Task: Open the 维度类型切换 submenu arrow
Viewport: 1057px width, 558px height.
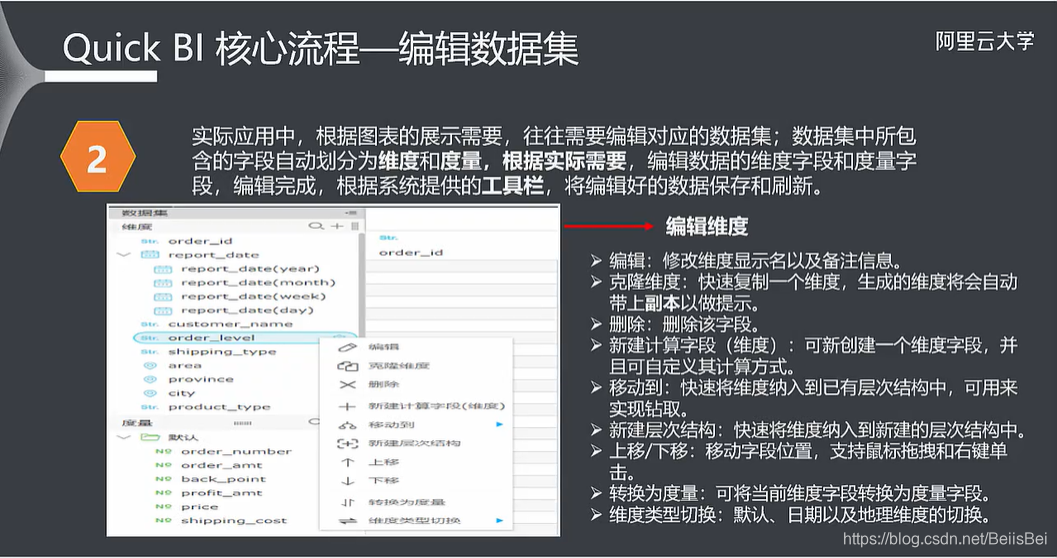Action: (x=500, y=520)
